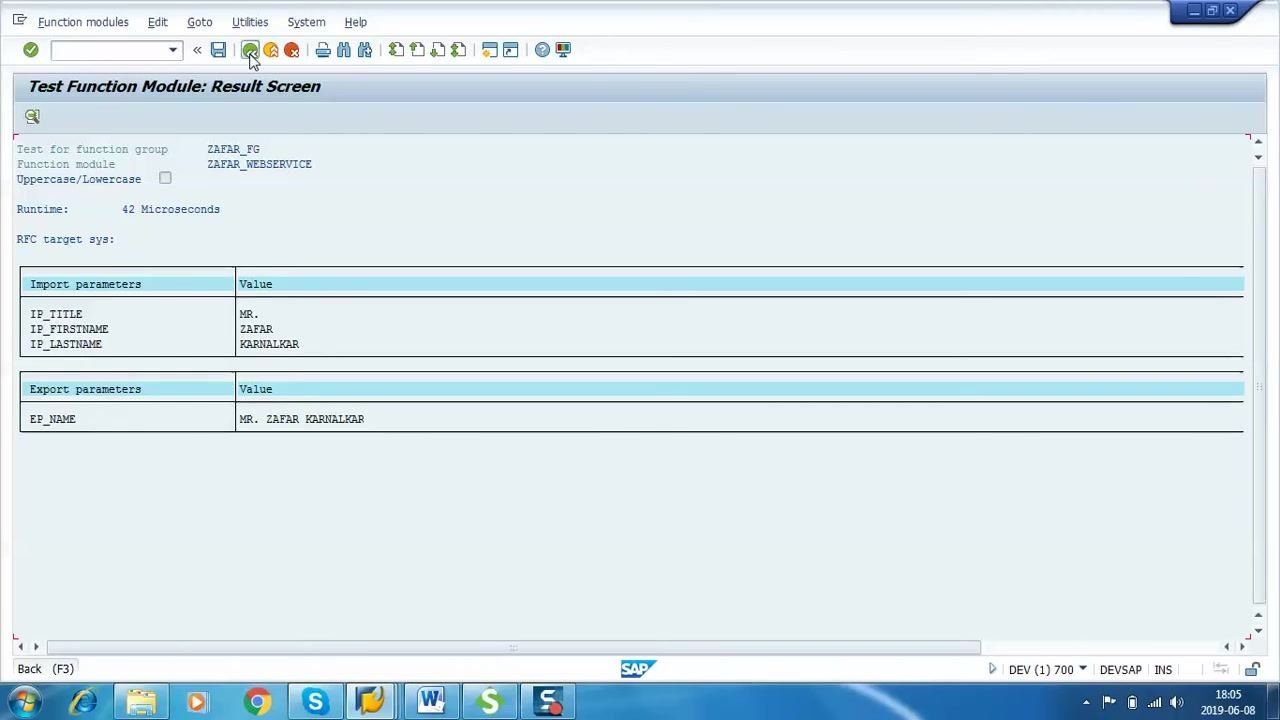Image resolution: width=1280 pixels, height=720 pixels.
Task: Click the Find Next binoculars icon
Action: pyautogui.click(x=365, y=50)
